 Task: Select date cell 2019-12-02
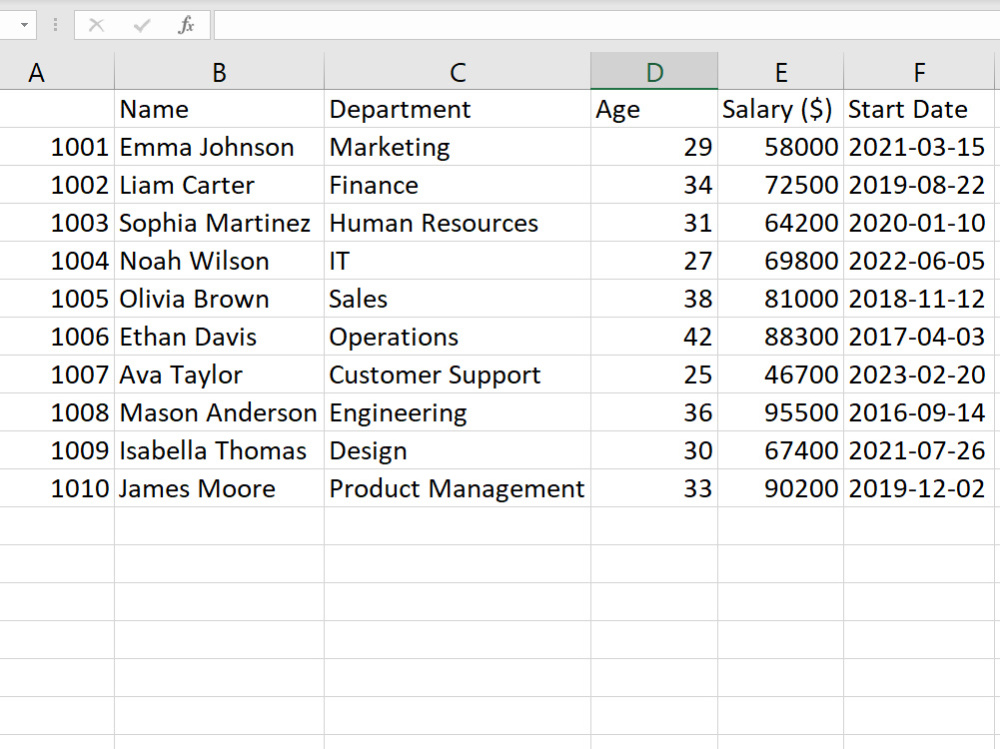point(919,488)
